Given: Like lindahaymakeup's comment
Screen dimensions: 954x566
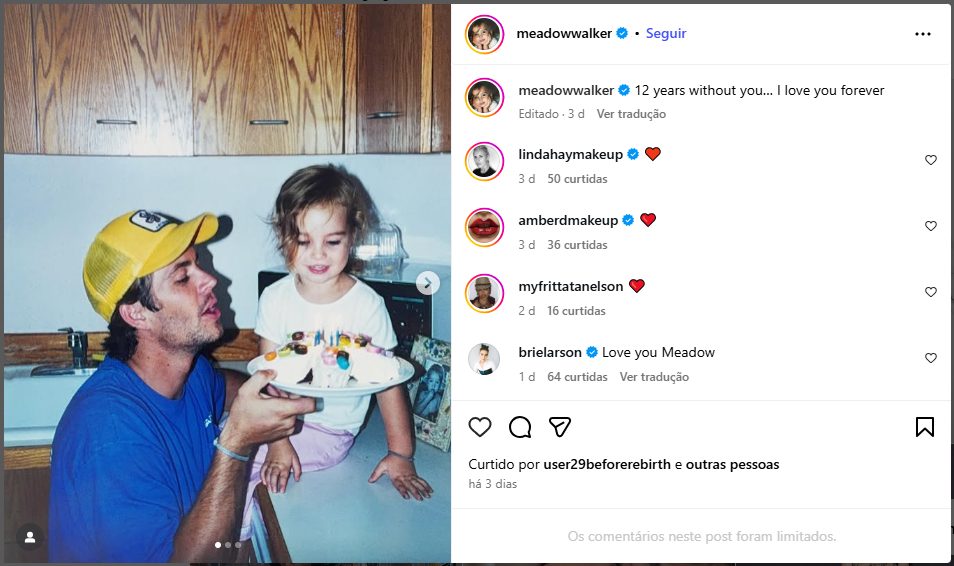Looking at the screenshot, I should 931,160.
